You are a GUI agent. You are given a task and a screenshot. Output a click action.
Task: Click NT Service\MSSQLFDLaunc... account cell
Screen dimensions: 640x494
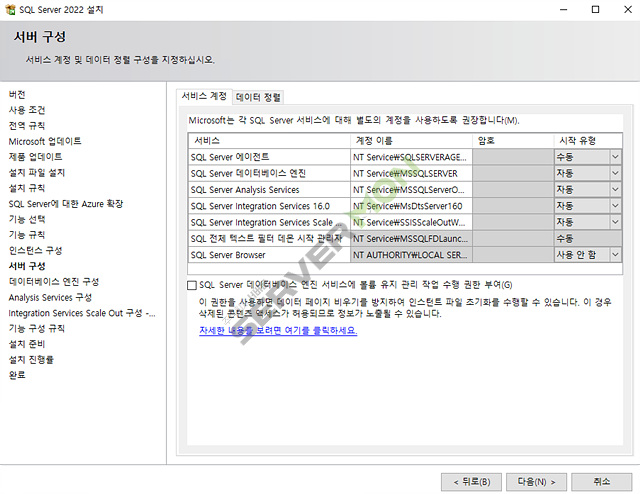point(411,239)
